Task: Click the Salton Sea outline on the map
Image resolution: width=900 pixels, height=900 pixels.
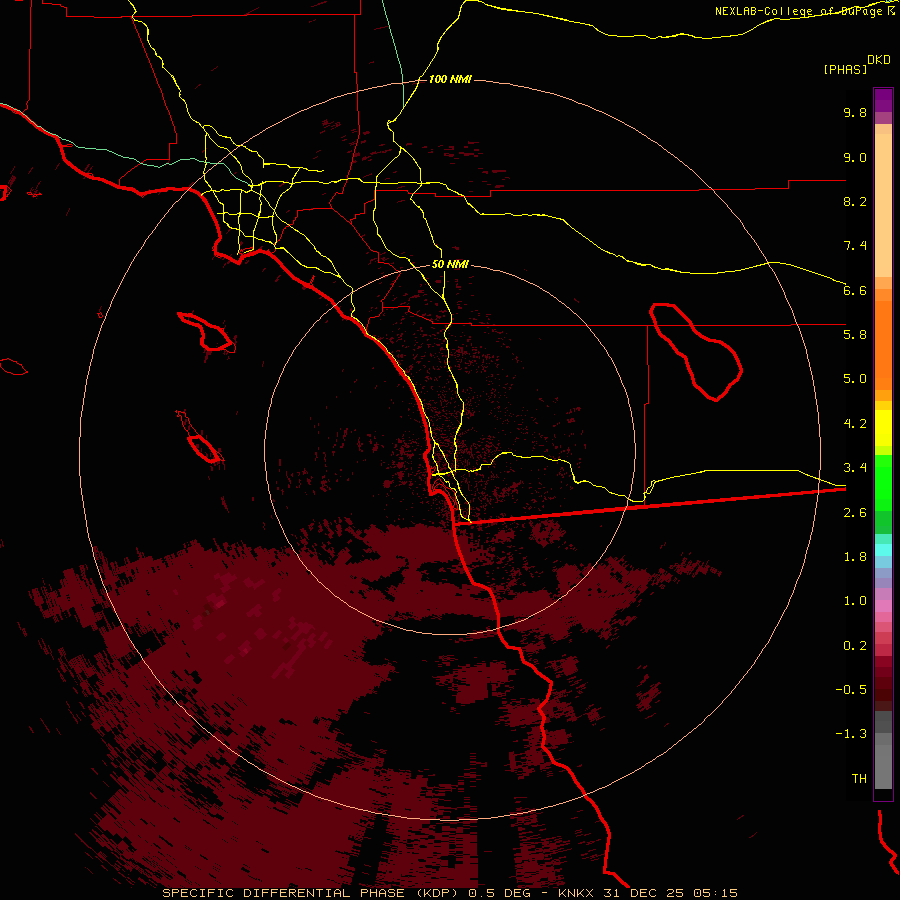Action: pos(696,352)
